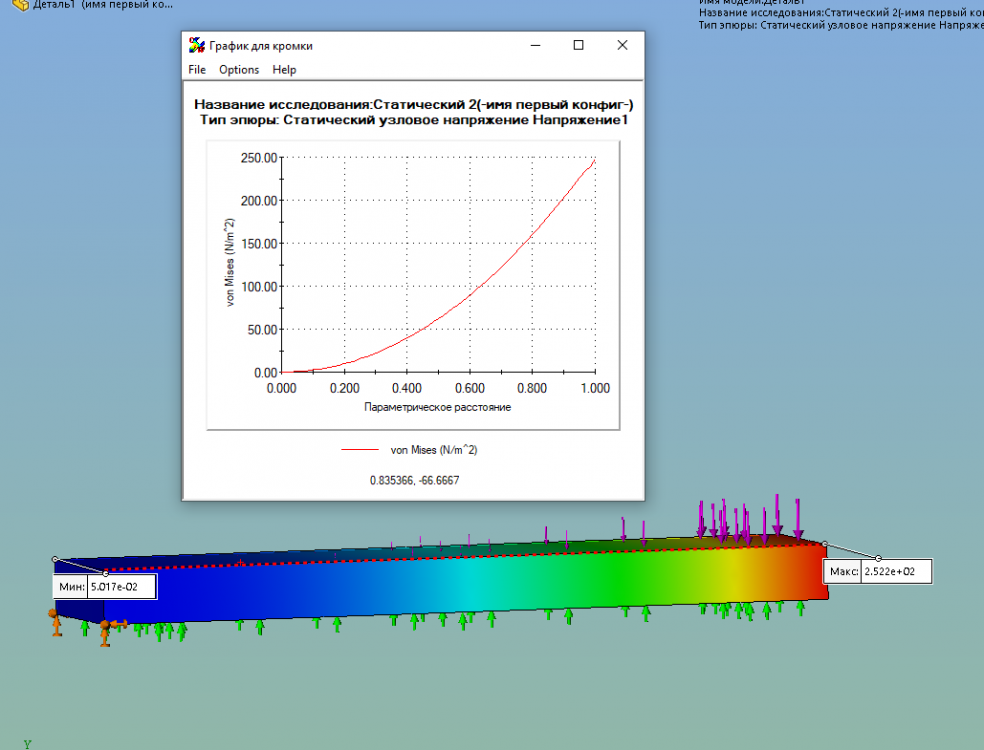This screenshot has width=984, height=750.
Task: Select the Деталь1 (имя первый ко... tree item
Action: pyautogui.click(x=103, y=4)
